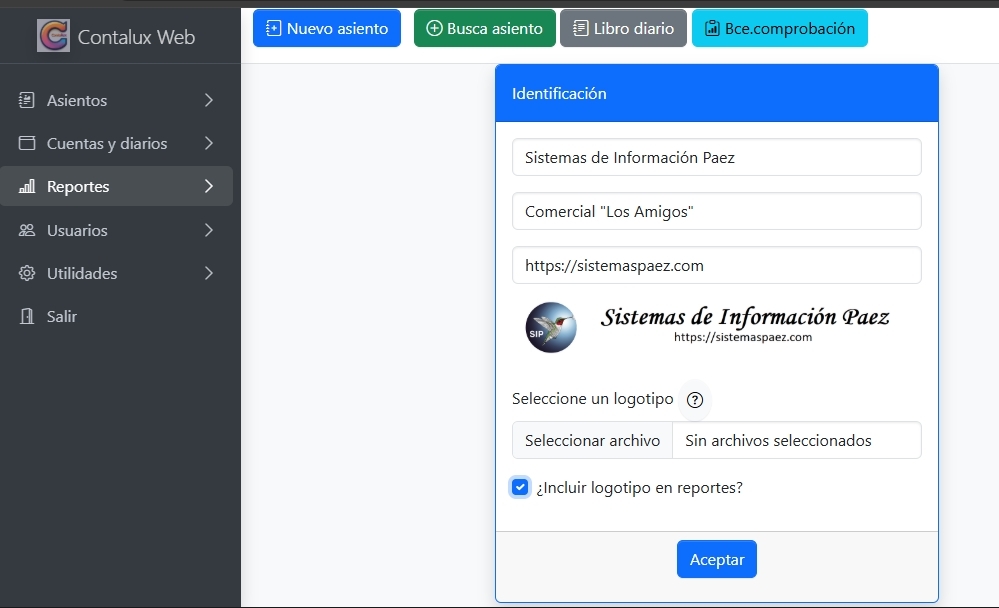Open the logotipo help question mark icon
The width and height of the screenshot is (999, 608).
pos(695,400)
